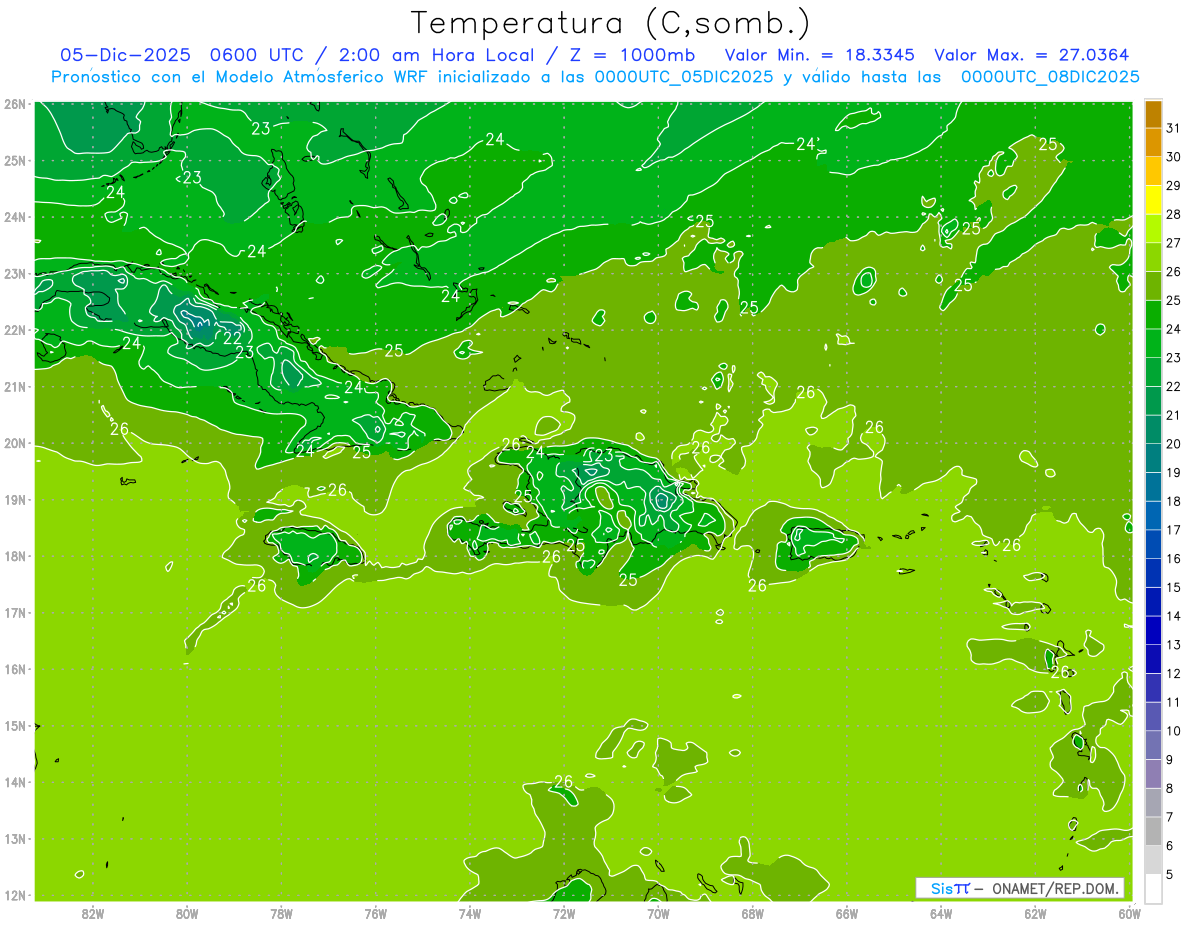
Task: Click the '74W' longitude axis label
Action: (470, 912)
